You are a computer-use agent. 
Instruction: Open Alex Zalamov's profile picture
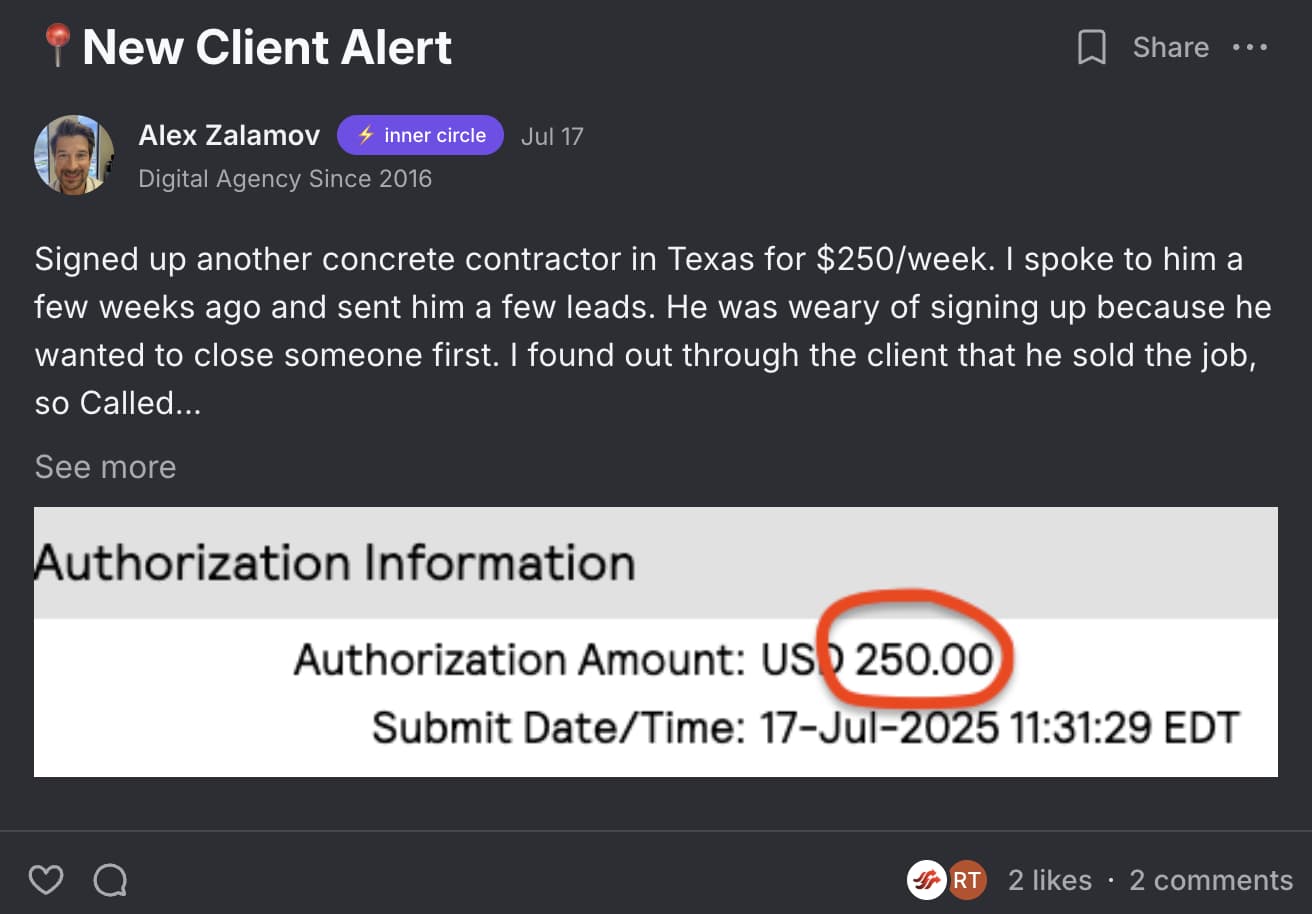pos(74,155)
